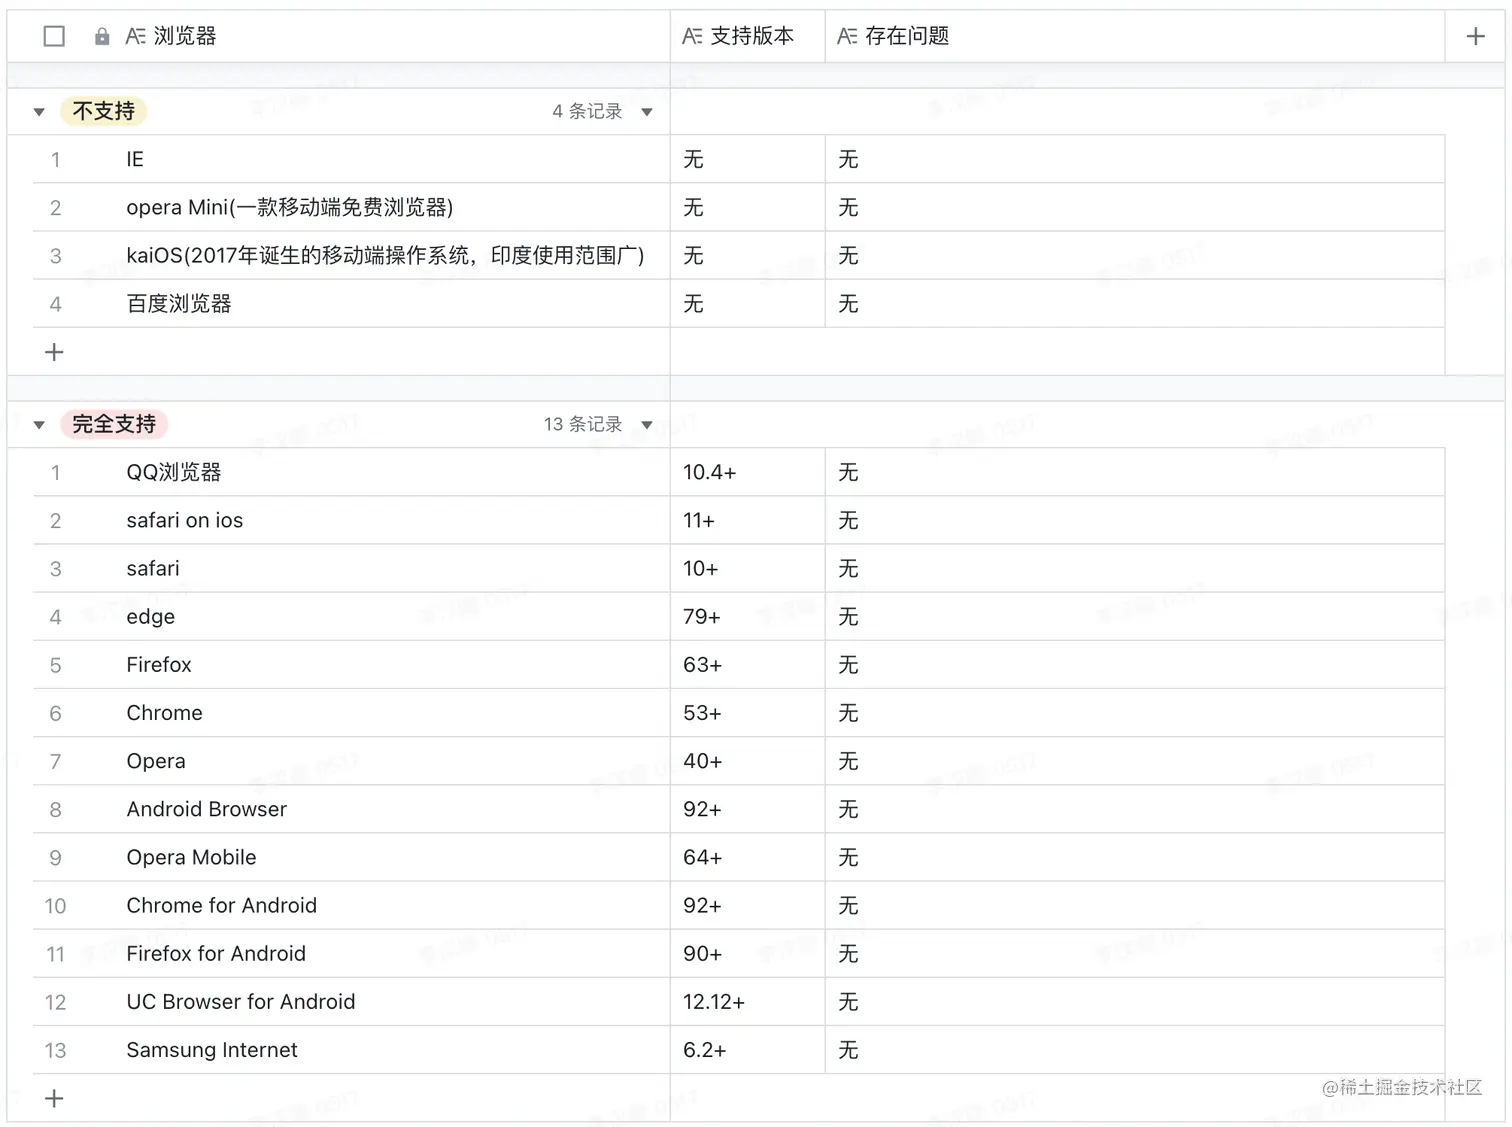This screenshot has height=1127, width=1512.
Task: Add a record to the 完全支持 group
Action: pos(54,1098)
